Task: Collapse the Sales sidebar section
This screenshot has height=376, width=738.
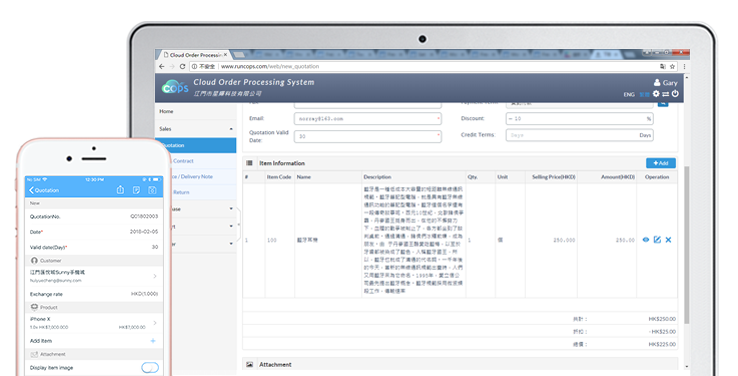Action: [x=231, y=129]
